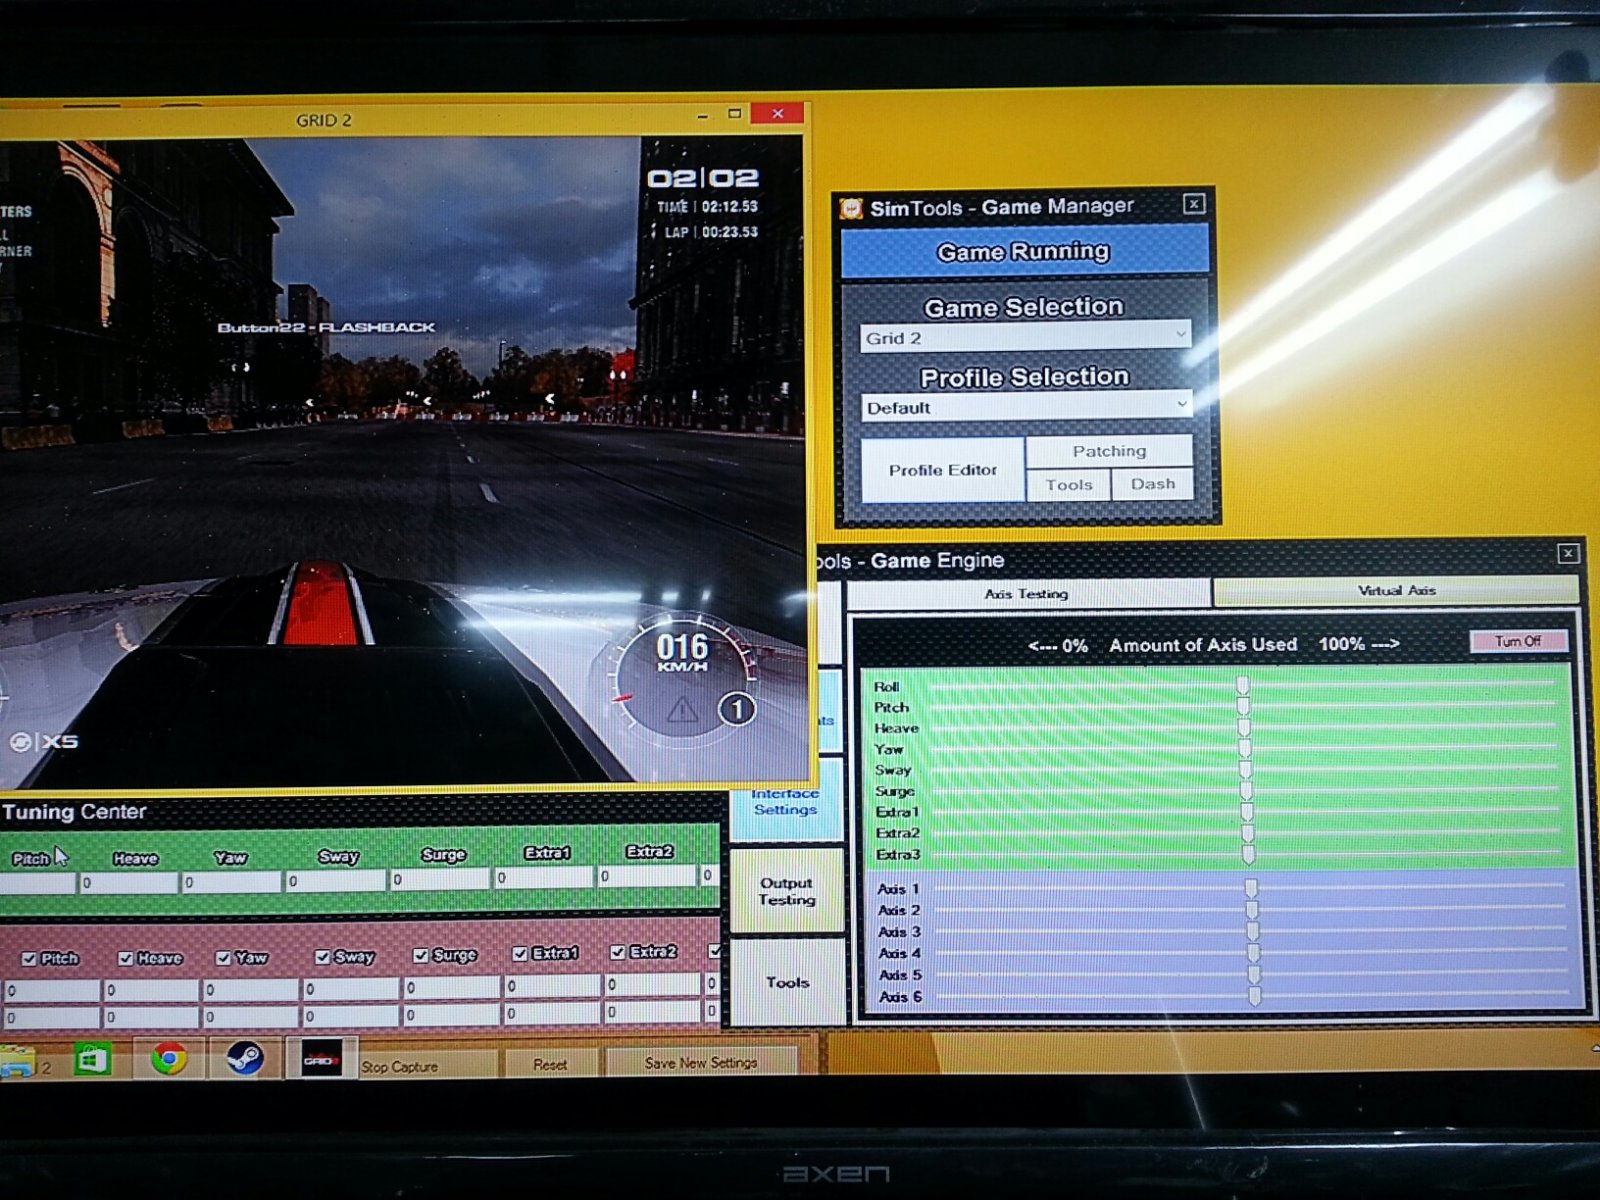Screen dimensions: 1600x1200
Task: Click the Extra1 slider handle
Action: click(x=1247, y=811)
